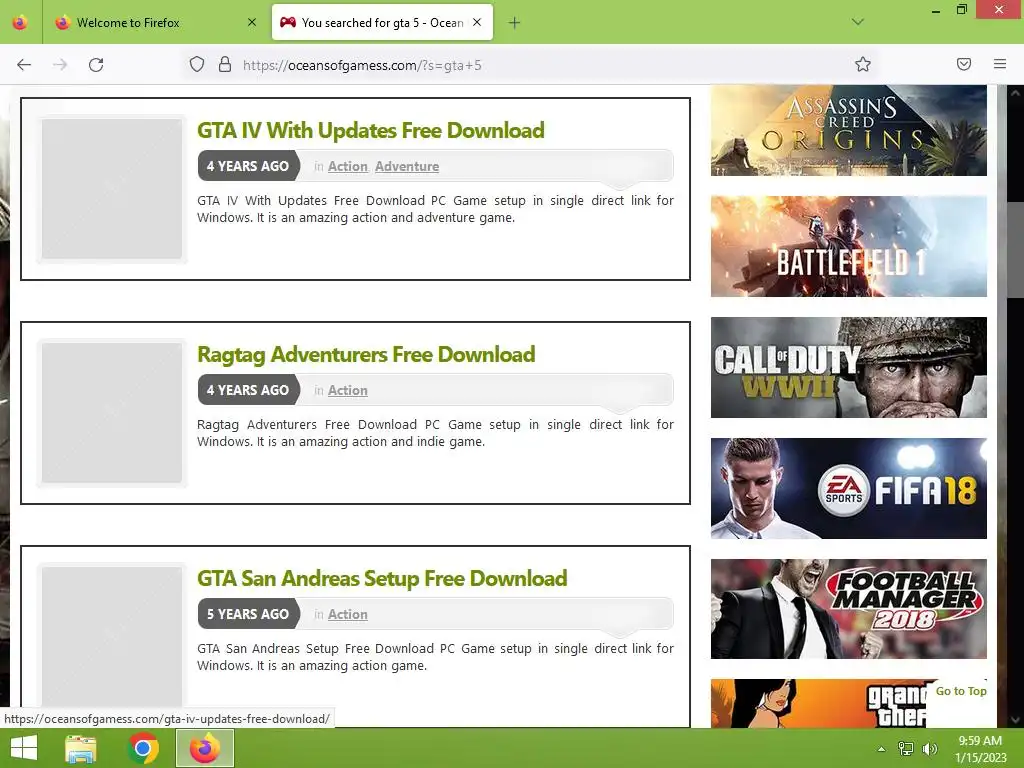The height and width of the screenshot is (768, 1024).
Task: Restore down the Firefox window
Action: pos(961,9)
